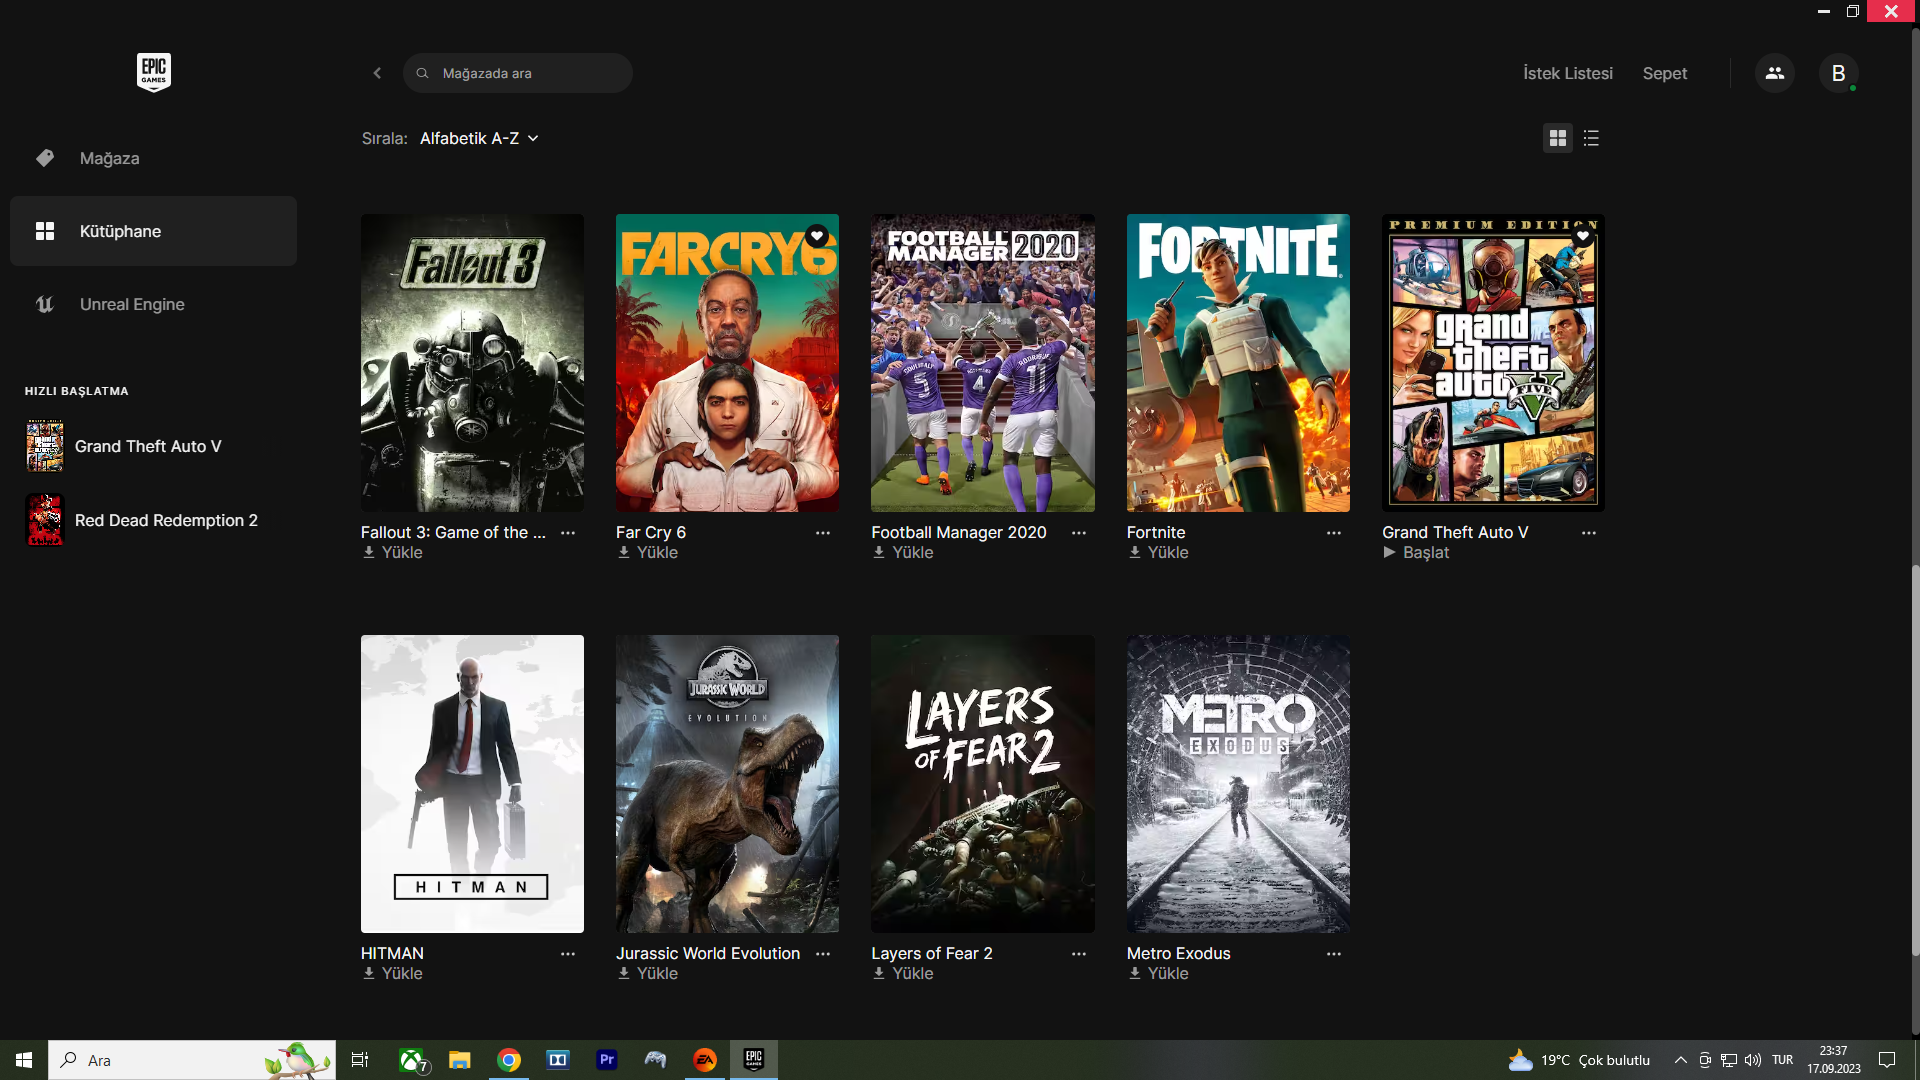Click the library vertical scrollbar

click(1915, 760)
